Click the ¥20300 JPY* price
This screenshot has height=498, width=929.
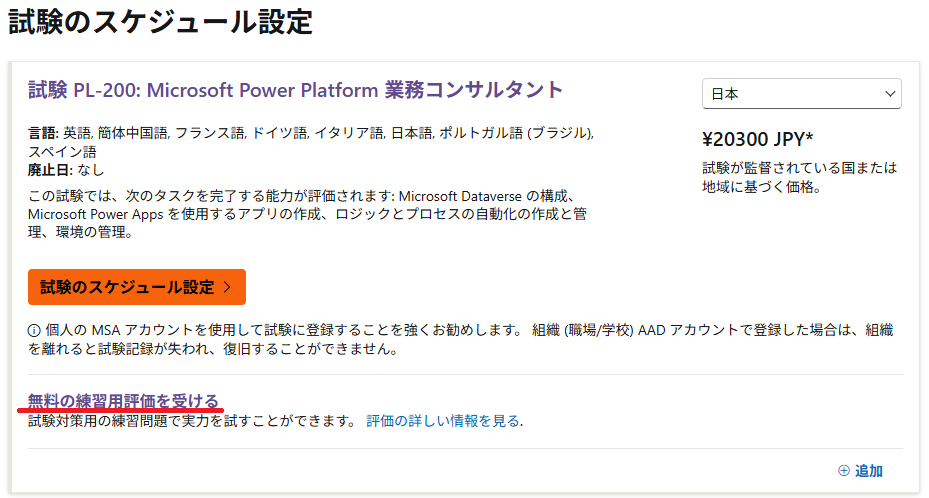point(759,139)
